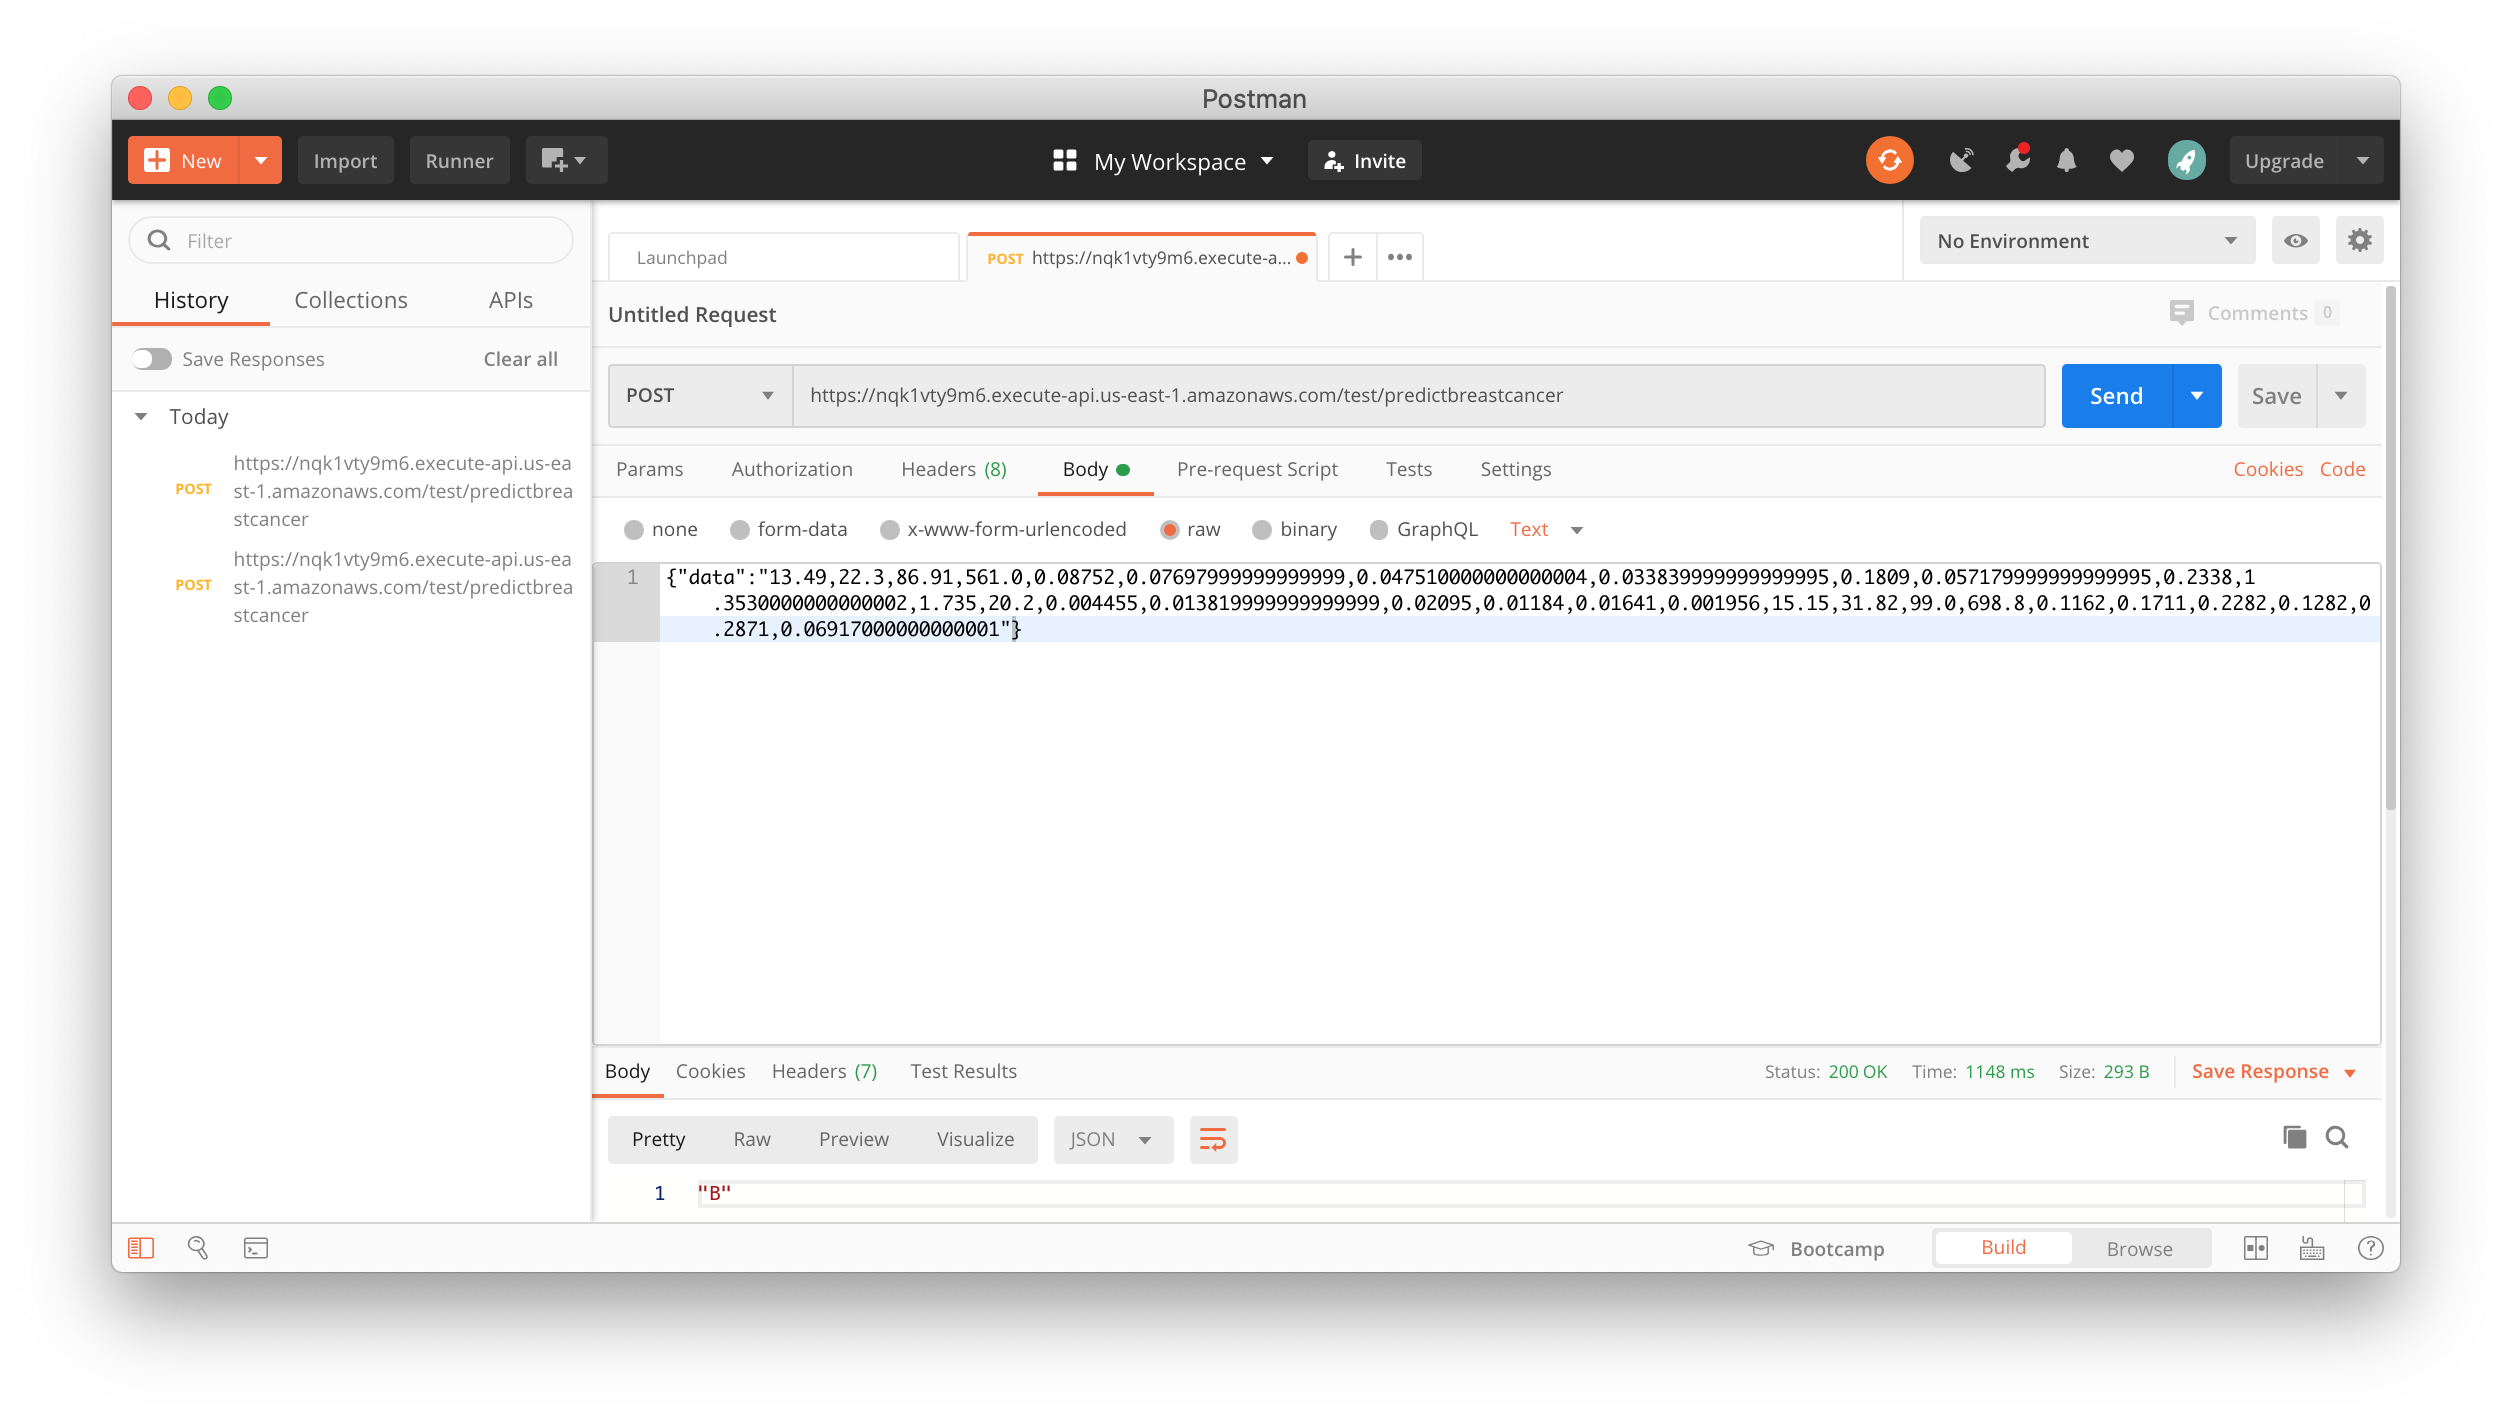Open the Cookies link
The width and height of the screenshot is (2512, 1420).
2267,469
